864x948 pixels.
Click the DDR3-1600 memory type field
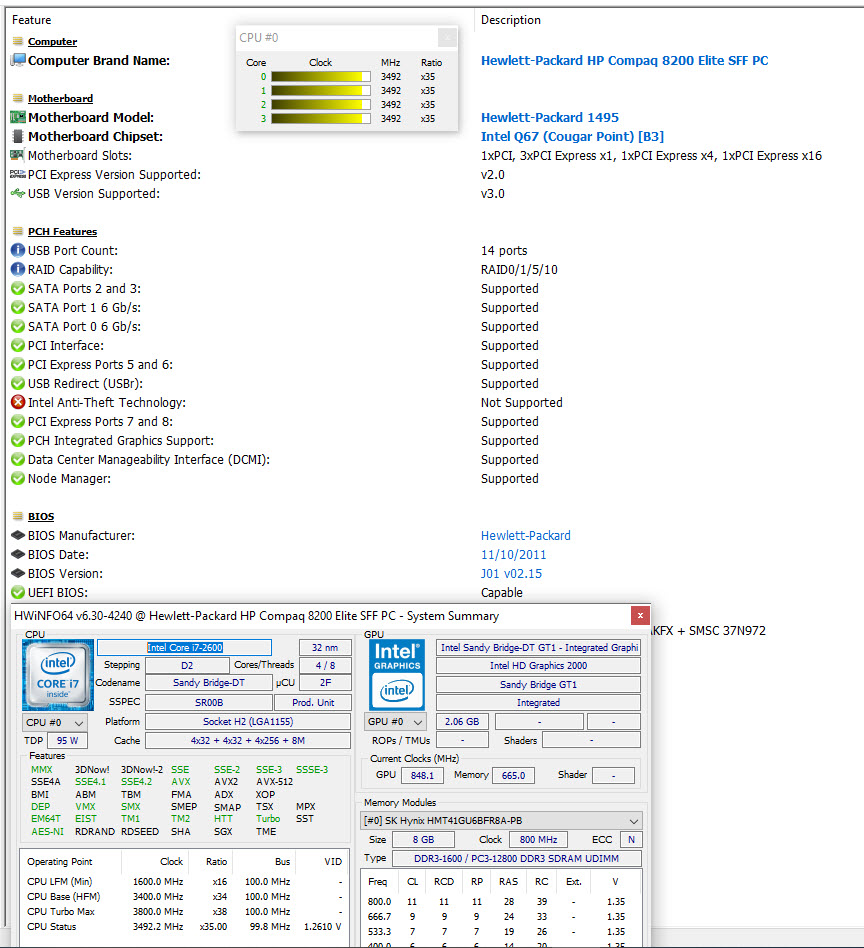516,859
